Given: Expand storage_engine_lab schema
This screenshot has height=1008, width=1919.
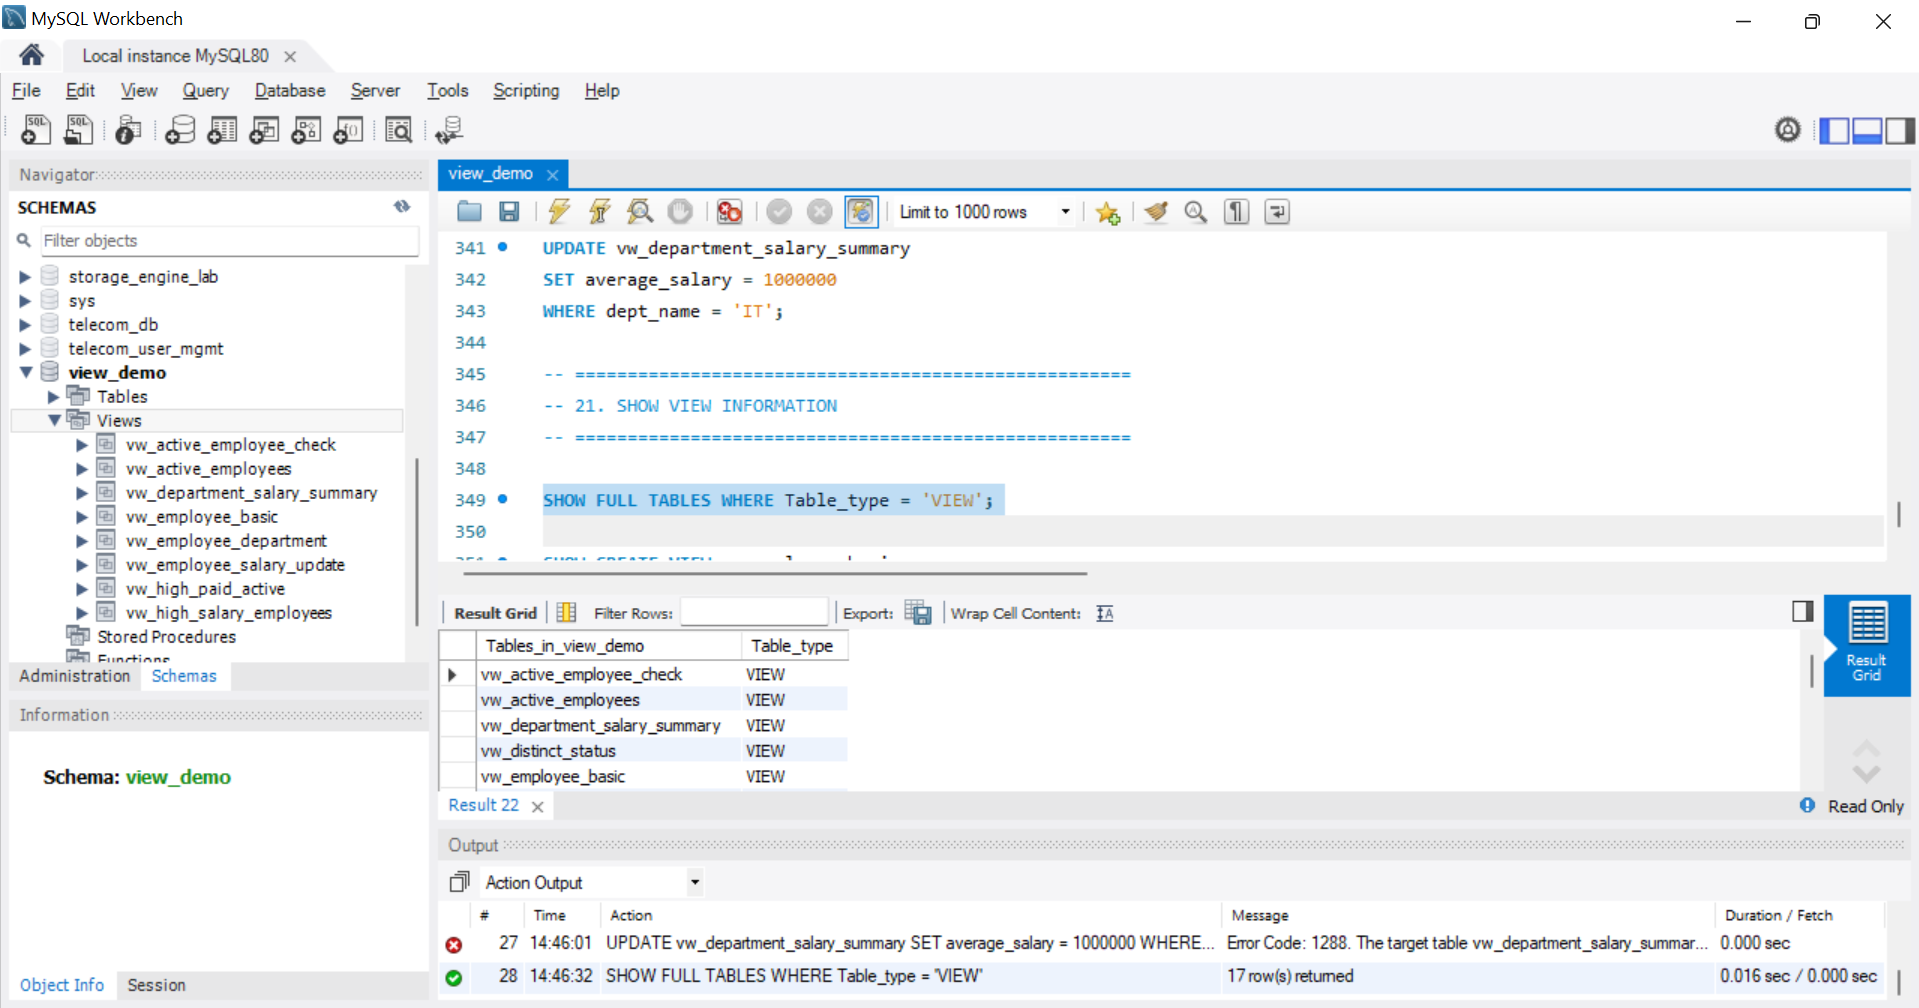Looking at the screenshot, I should [25, 277].
